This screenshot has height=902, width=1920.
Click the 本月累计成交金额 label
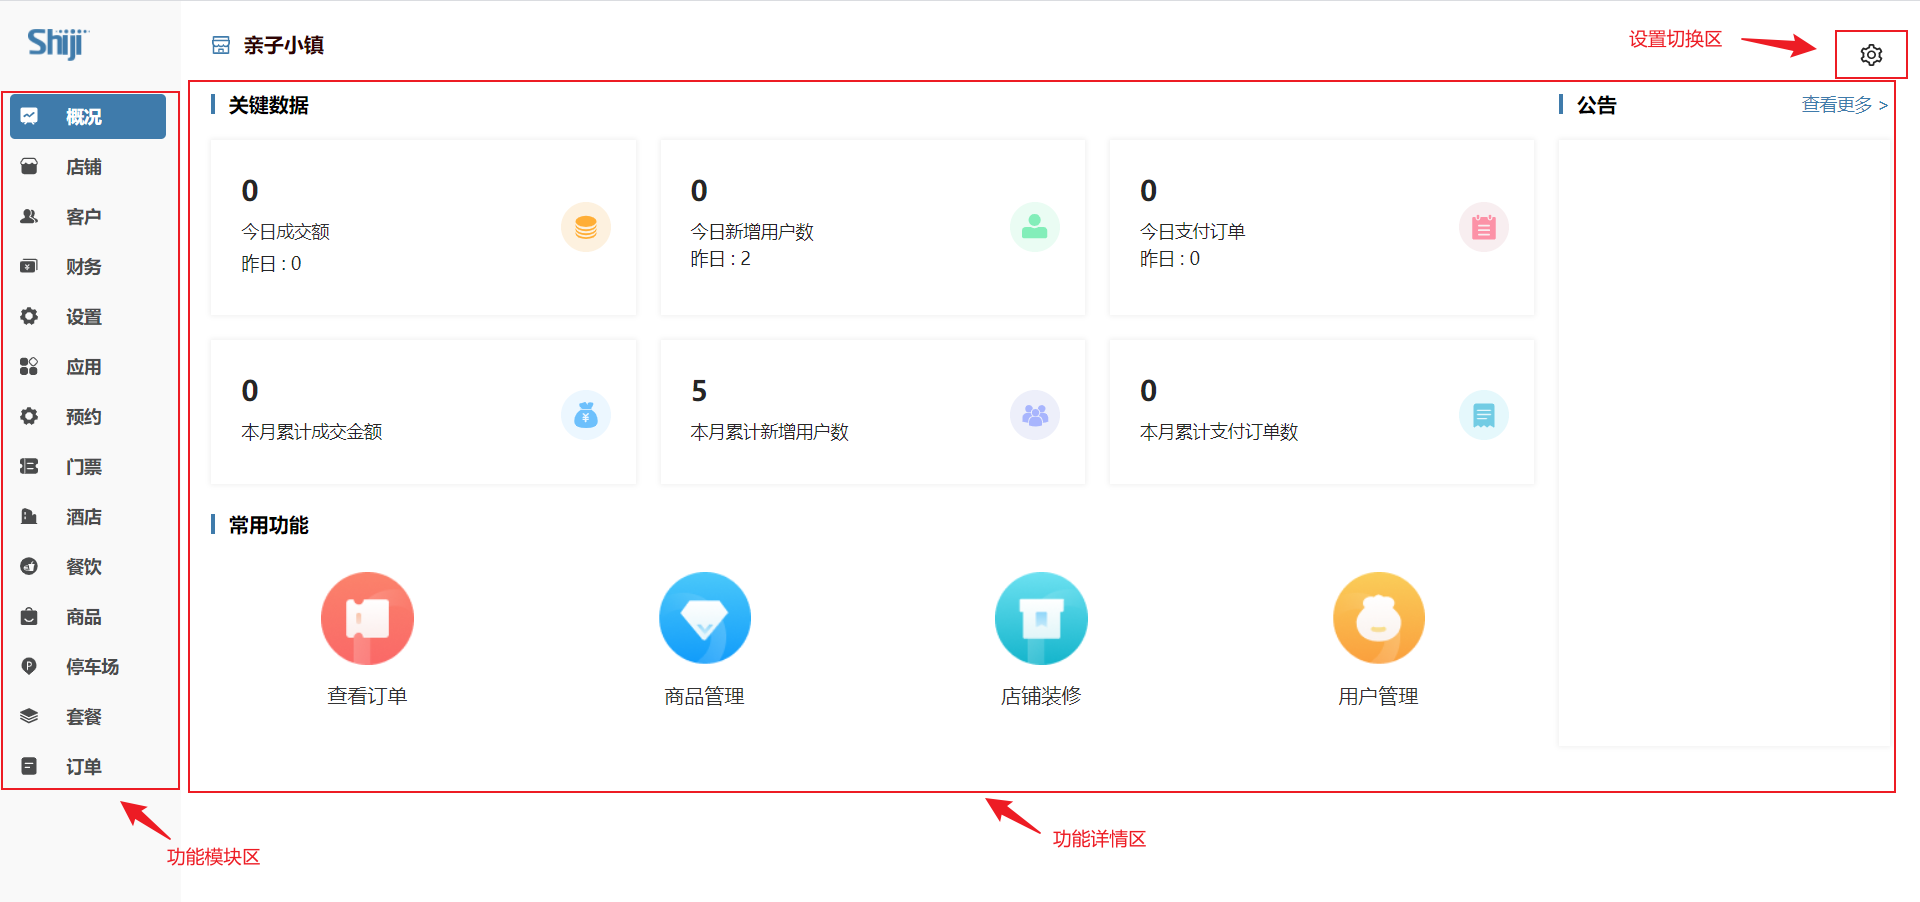[x=311, y=432]
